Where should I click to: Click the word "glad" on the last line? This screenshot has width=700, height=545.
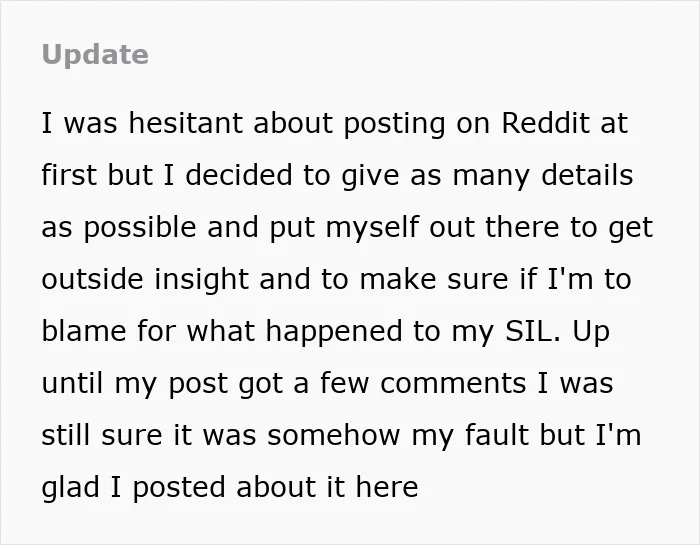[x=70, y=488]
